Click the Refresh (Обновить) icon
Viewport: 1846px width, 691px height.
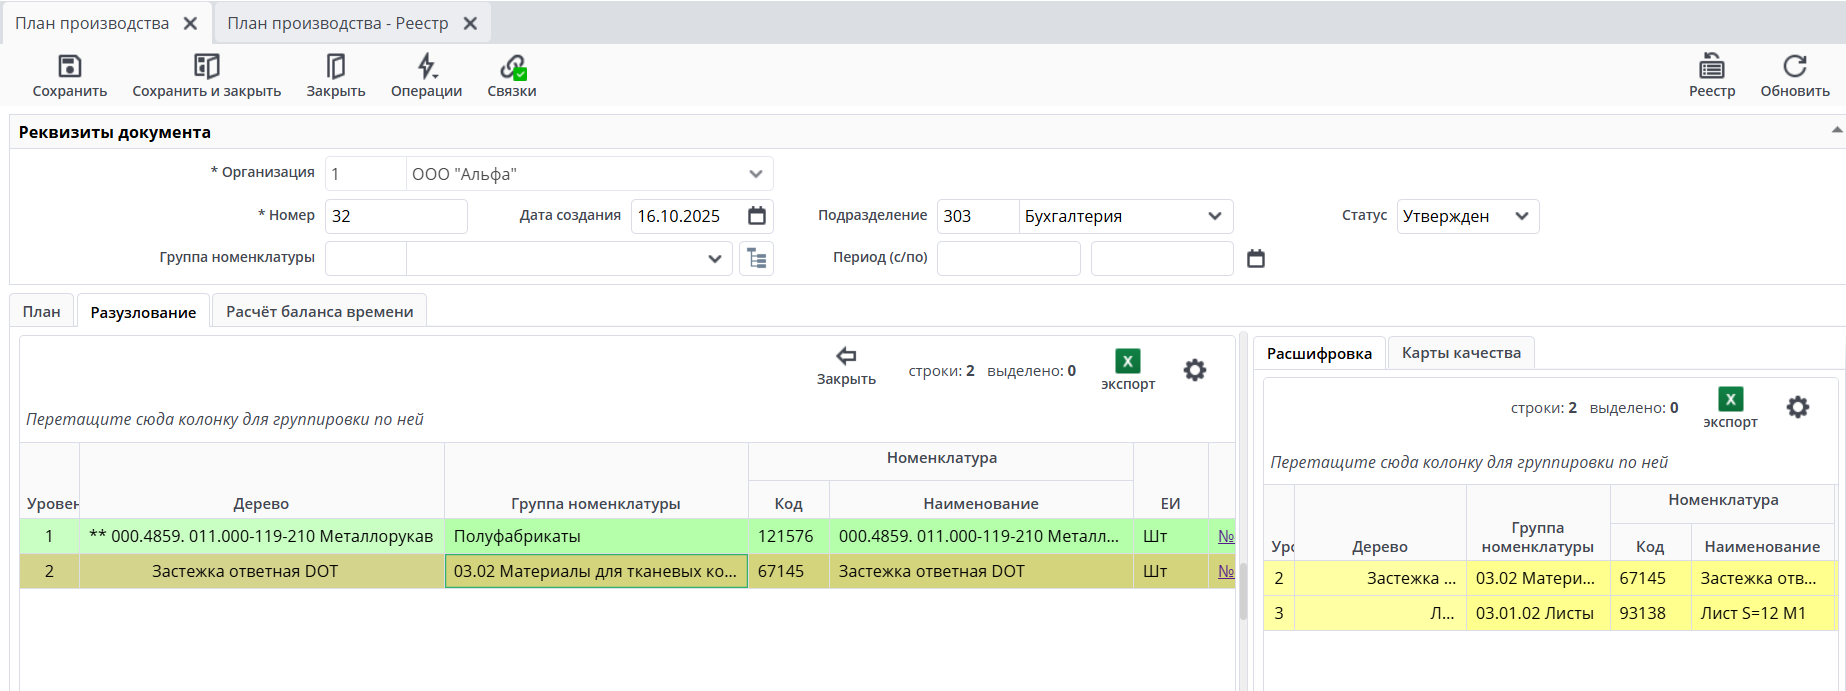tap(1794, 67)
